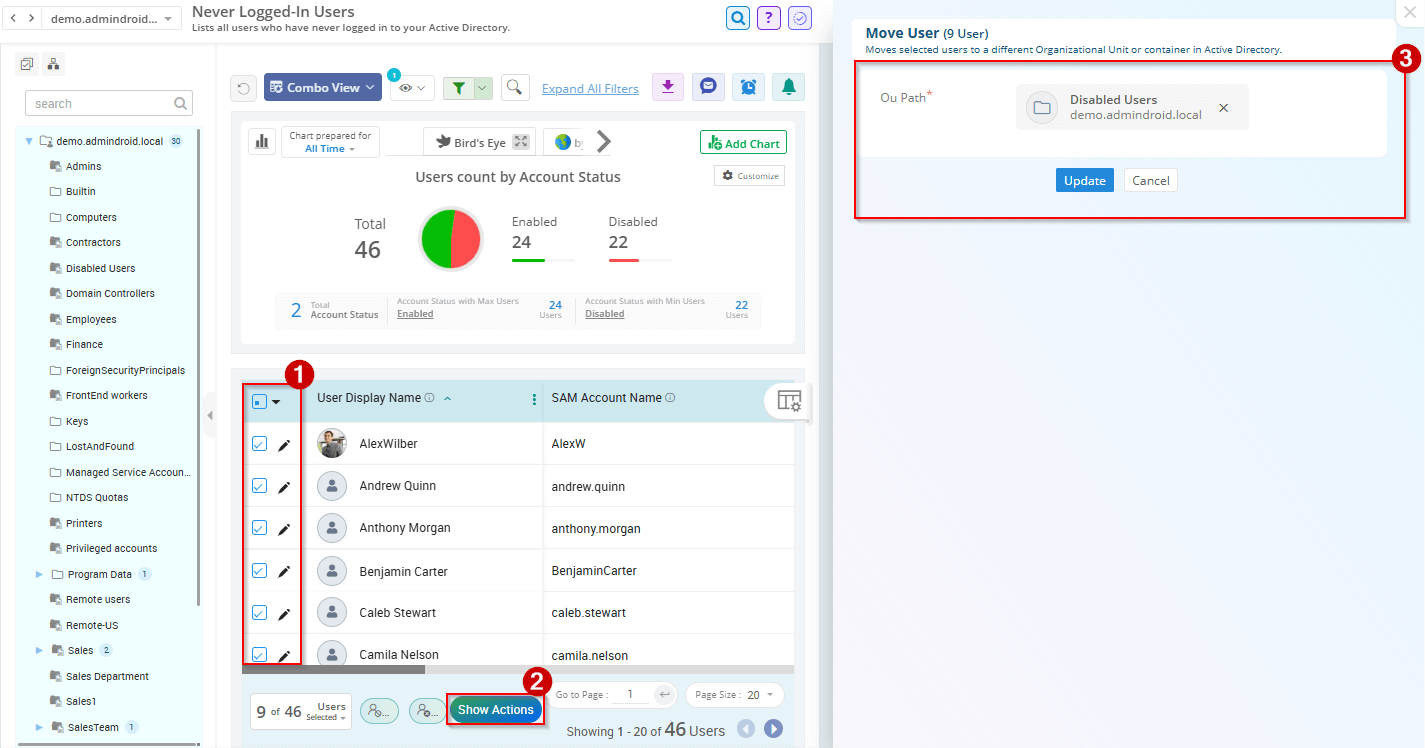The height and width of the screenshot is (748, 1425).
Task: Toggle the select-all checkbox in table header
Action: pyautogui.click(x=259, y=401)
